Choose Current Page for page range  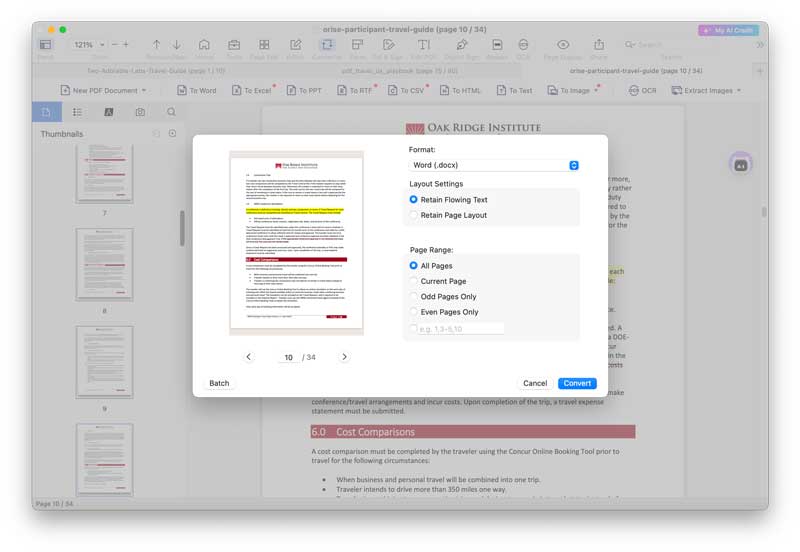coord(414,281)
